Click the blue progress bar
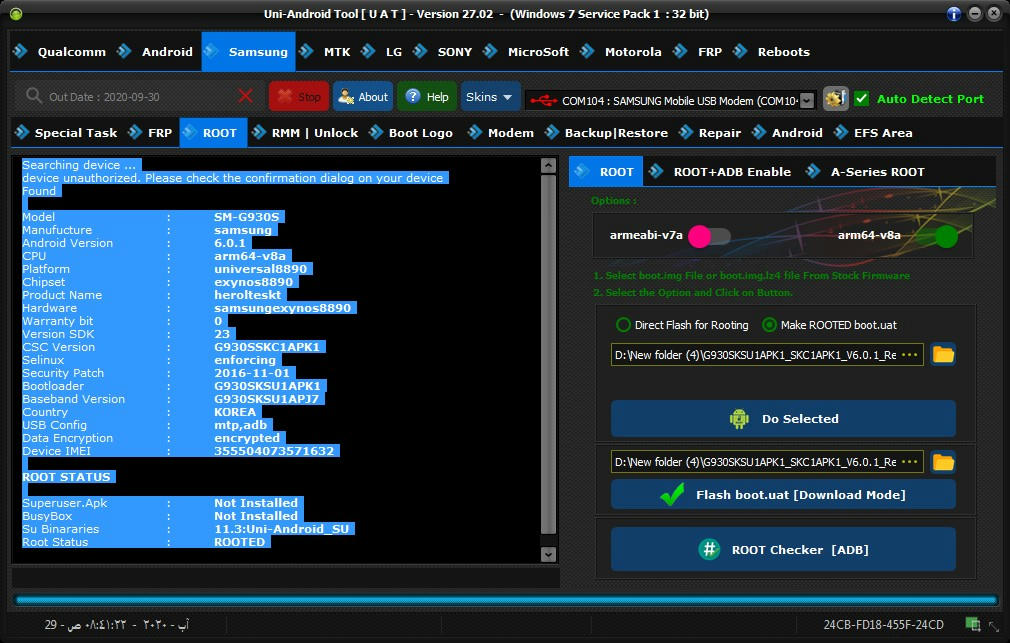Viewport: 1010px width, 643px height. click(506, 600)
